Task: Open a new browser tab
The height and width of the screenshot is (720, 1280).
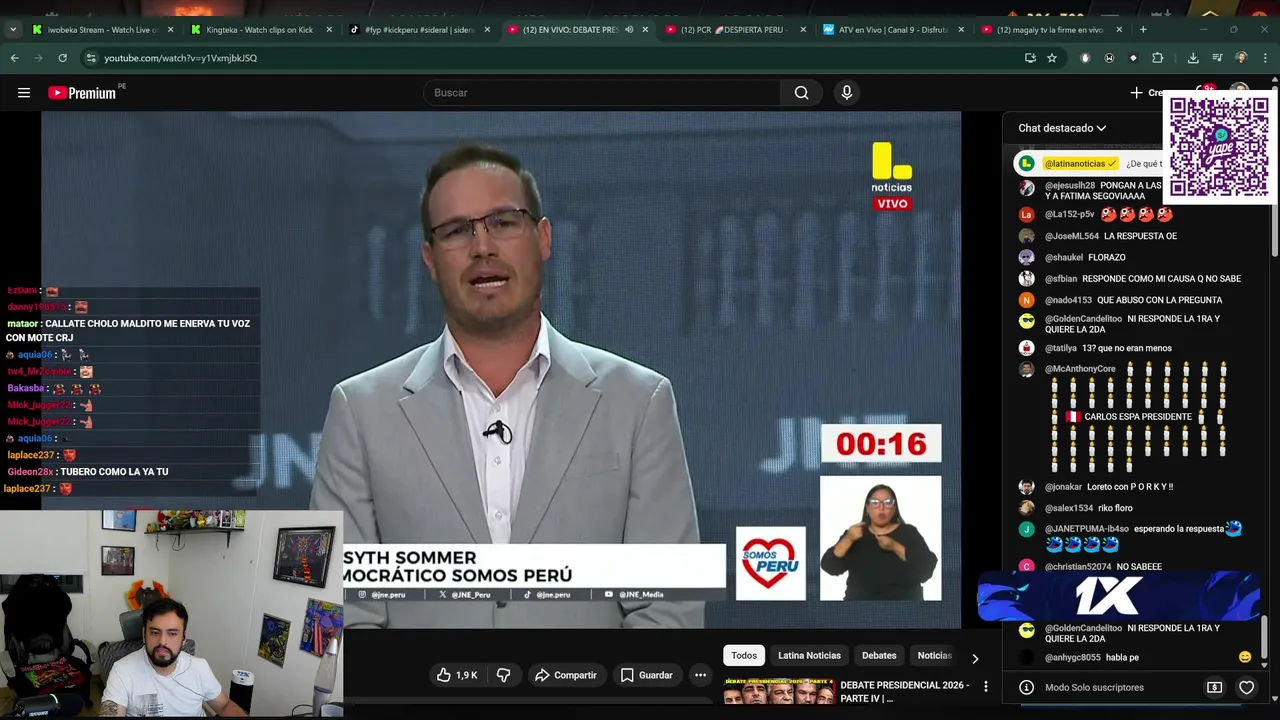Action: [1143, 30]
